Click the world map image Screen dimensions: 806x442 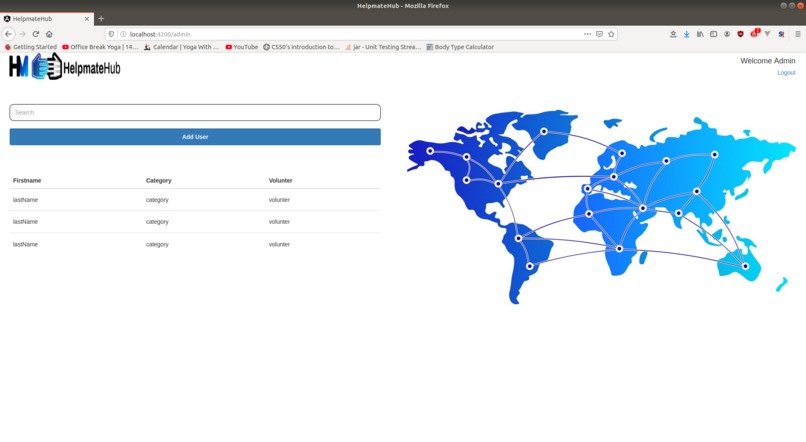(601, 207)
